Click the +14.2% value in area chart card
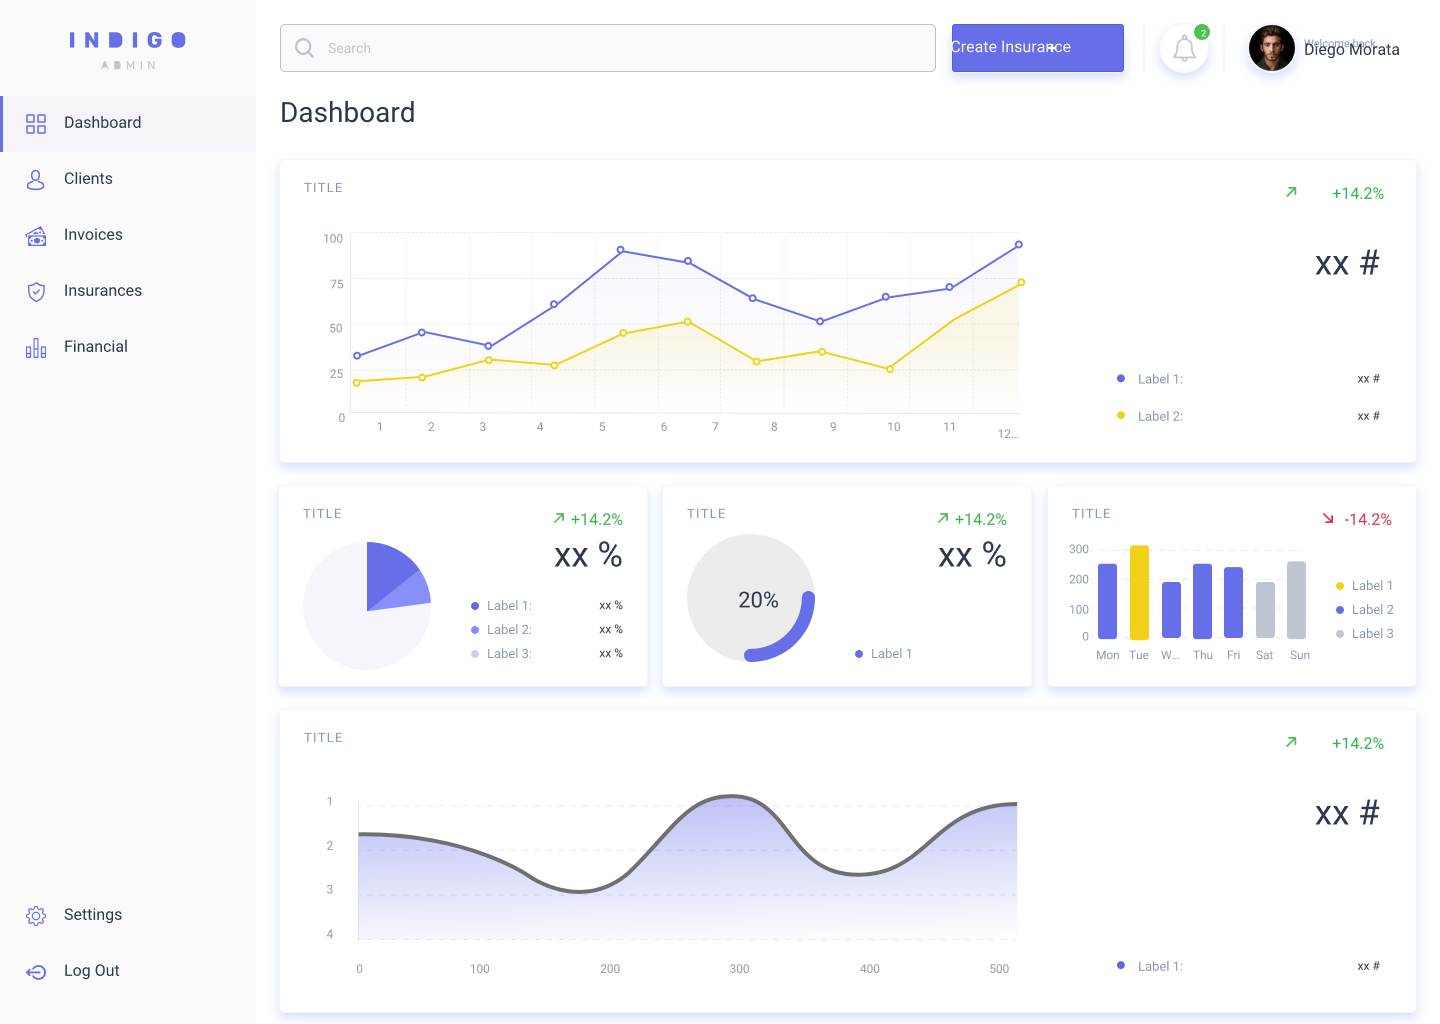The height and width of the screenshot is (1024, 1440). 1358,743
